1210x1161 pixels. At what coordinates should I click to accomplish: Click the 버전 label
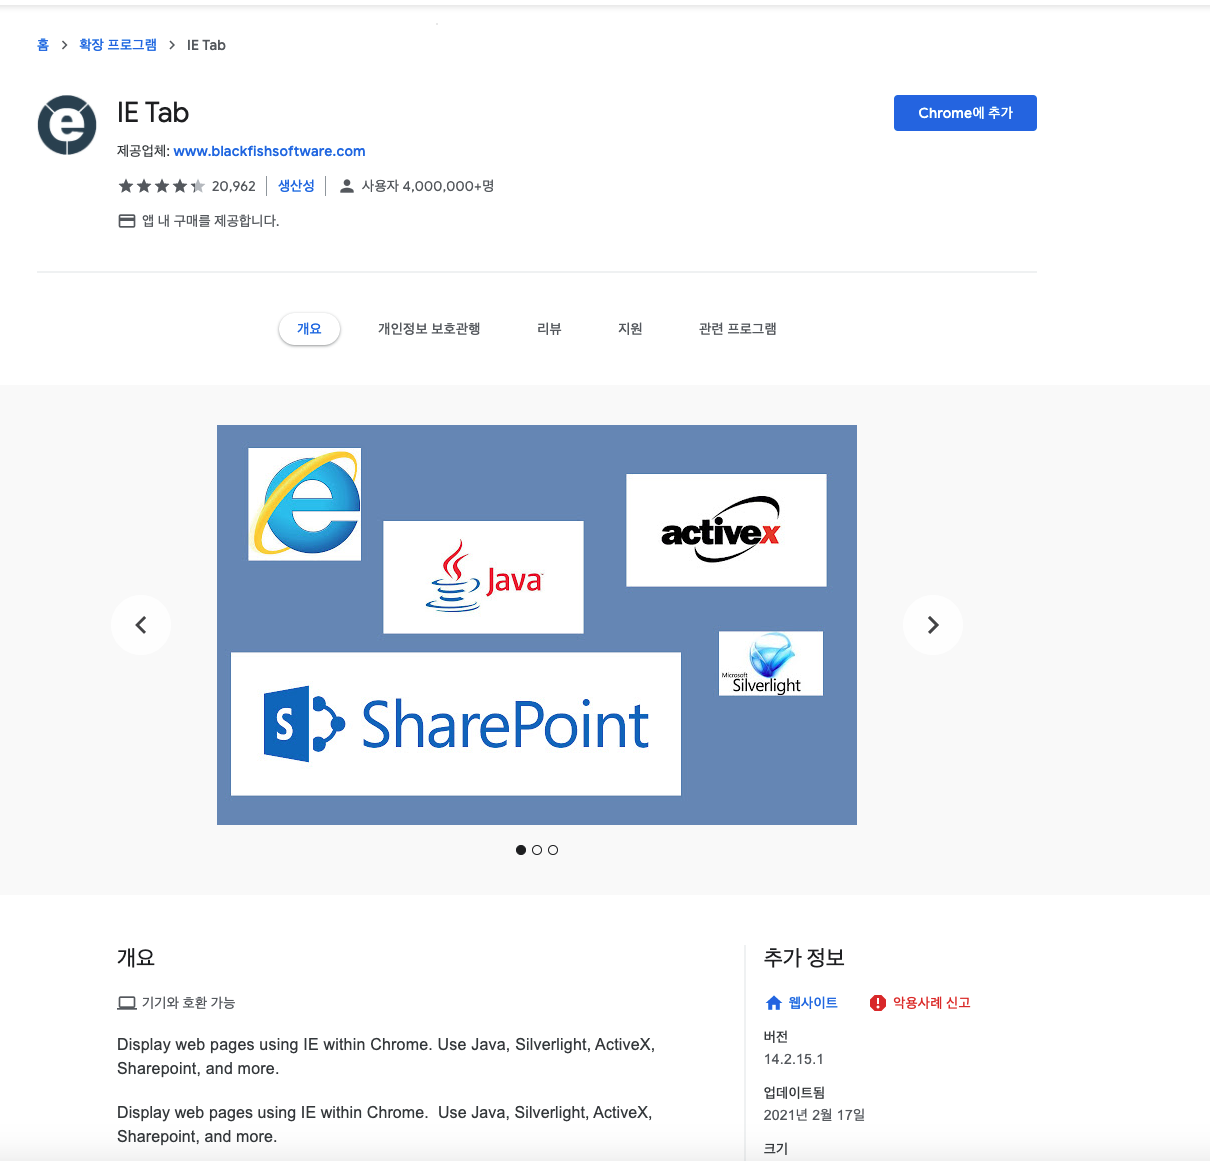[776, 1037]
